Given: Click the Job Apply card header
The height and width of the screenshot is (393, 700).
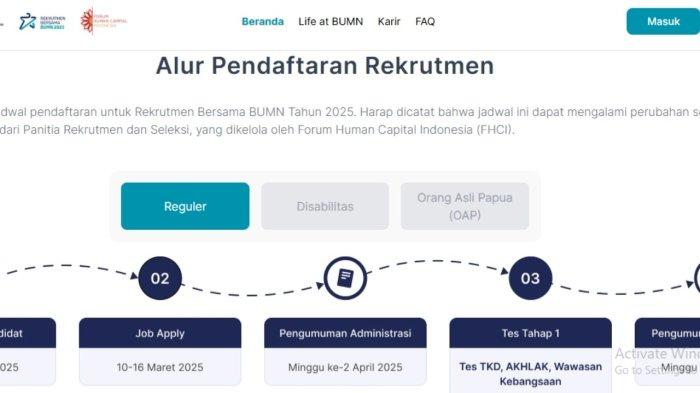Looking at the screenshot, I should point(160,333).
